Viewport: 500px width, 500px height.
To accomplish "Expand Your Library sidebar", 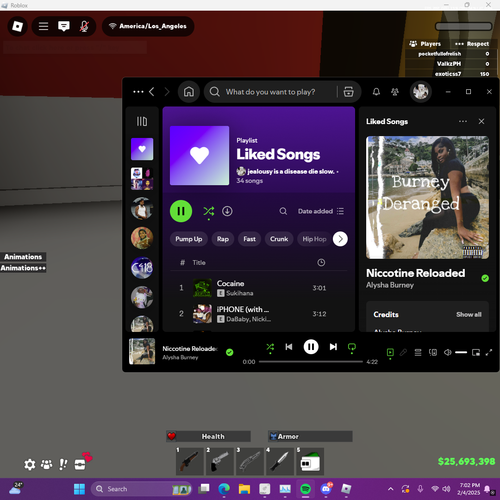I will (x=142, y=121).
